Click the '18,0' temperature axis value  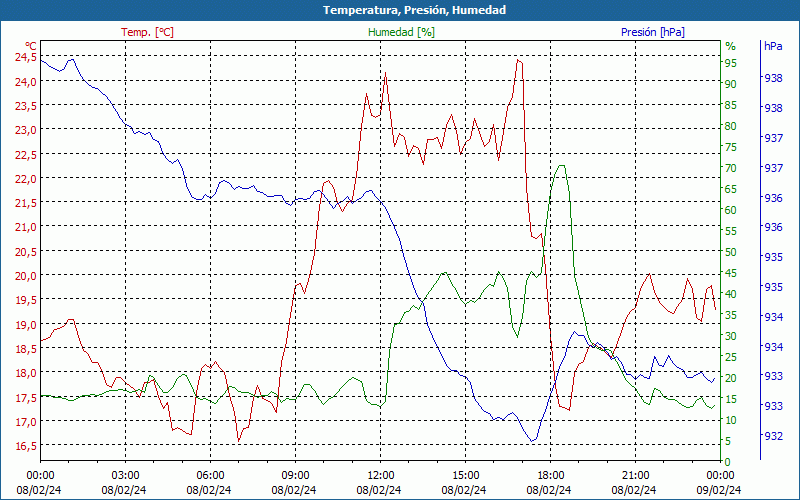[26, 373]
